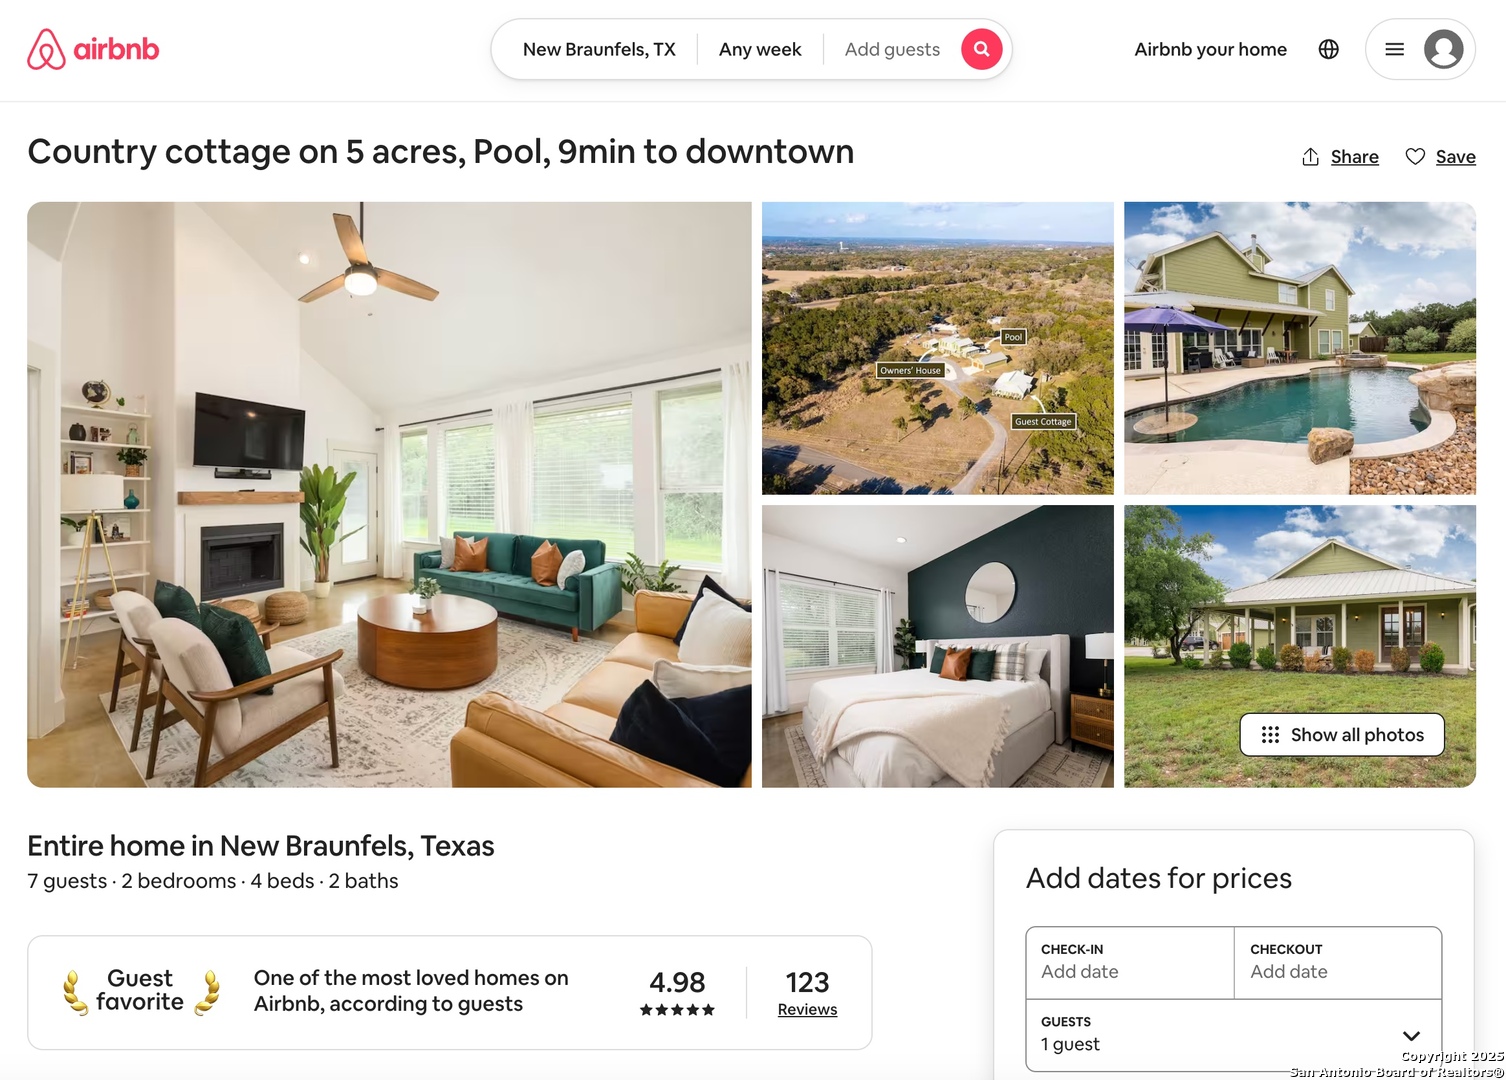Open the globe language selector

pyautogui.click(x=1328, y=49)
